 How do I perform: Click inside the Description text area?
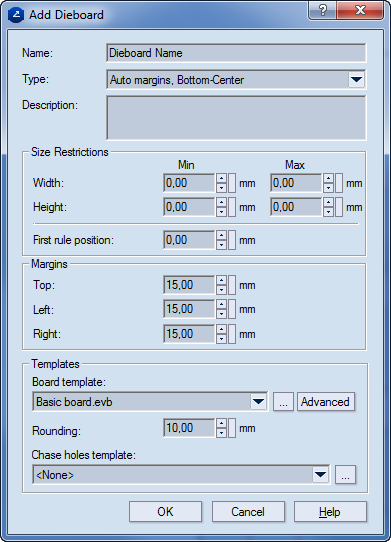[236, 118]
